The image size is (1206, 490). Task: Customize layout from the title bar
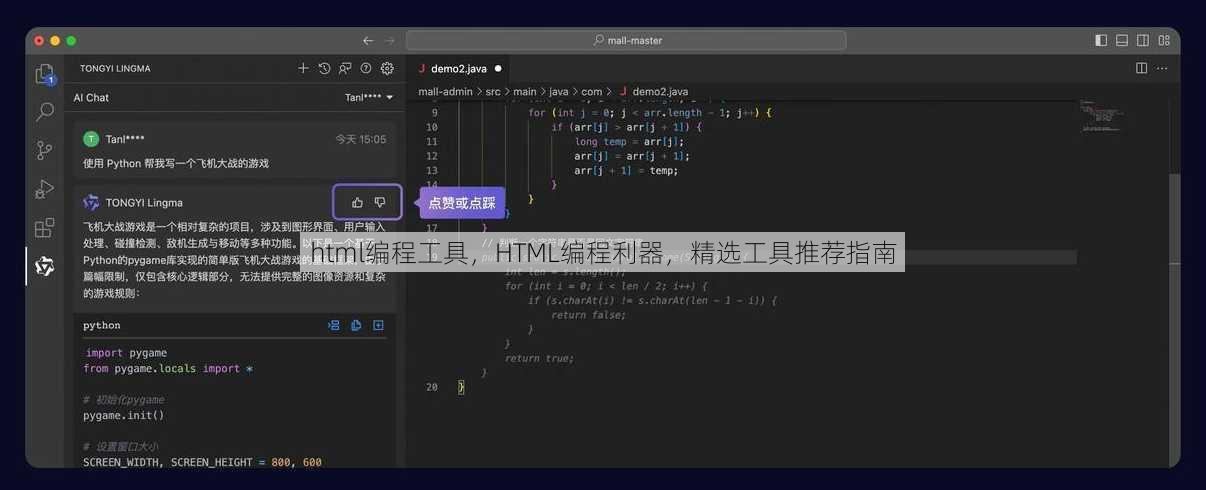point(1164,41)
